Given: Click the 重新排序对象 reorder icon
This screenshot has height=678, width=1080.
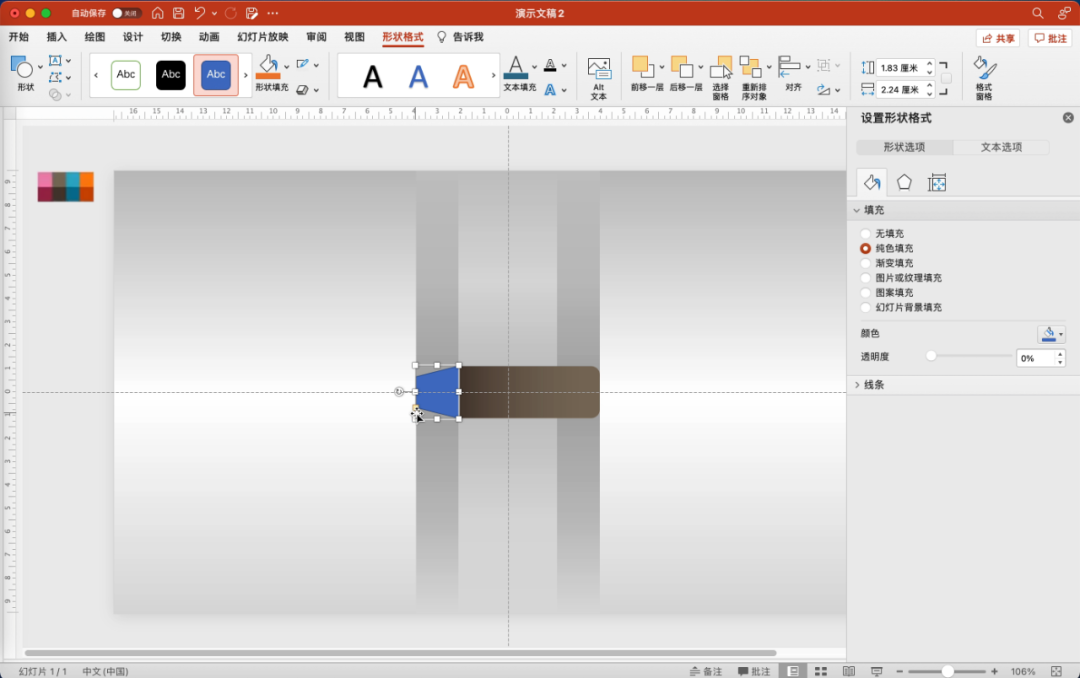Looking at the screenshot, I should (x=750, y=68).
